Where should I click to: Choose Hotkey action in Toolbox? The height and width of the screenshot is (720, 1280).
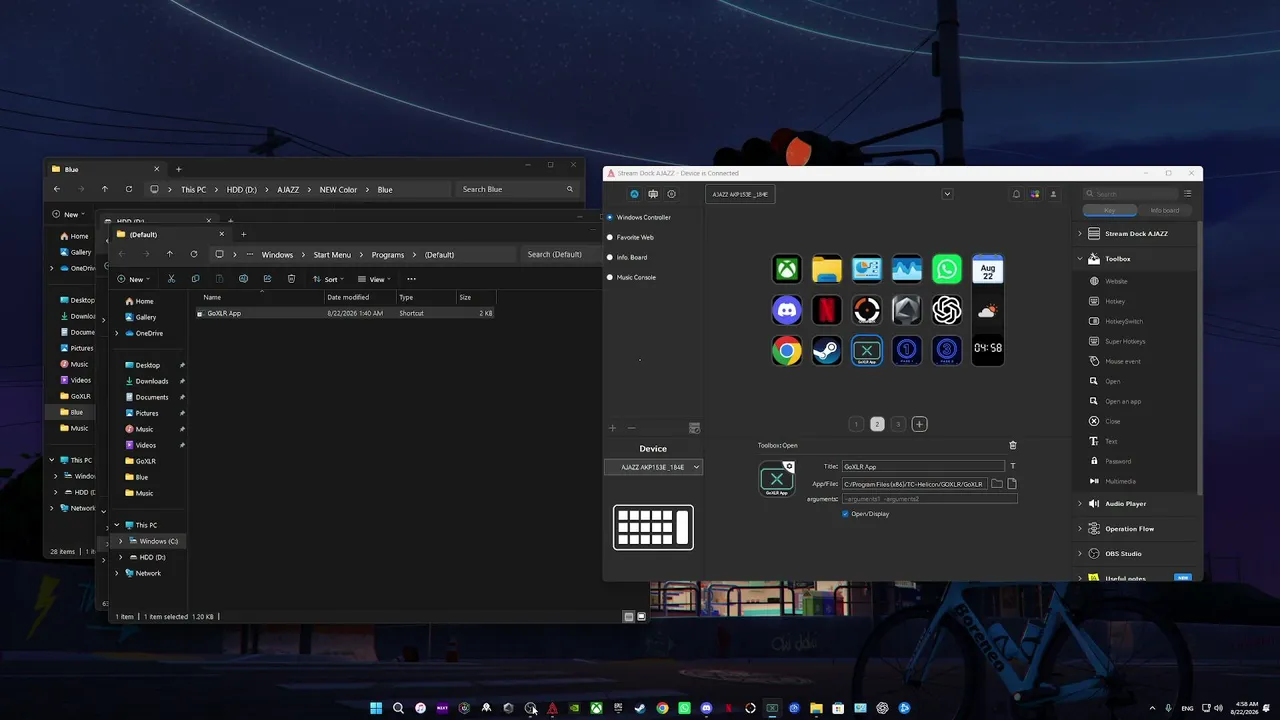pyautogui.click(x=1115, y=301)
